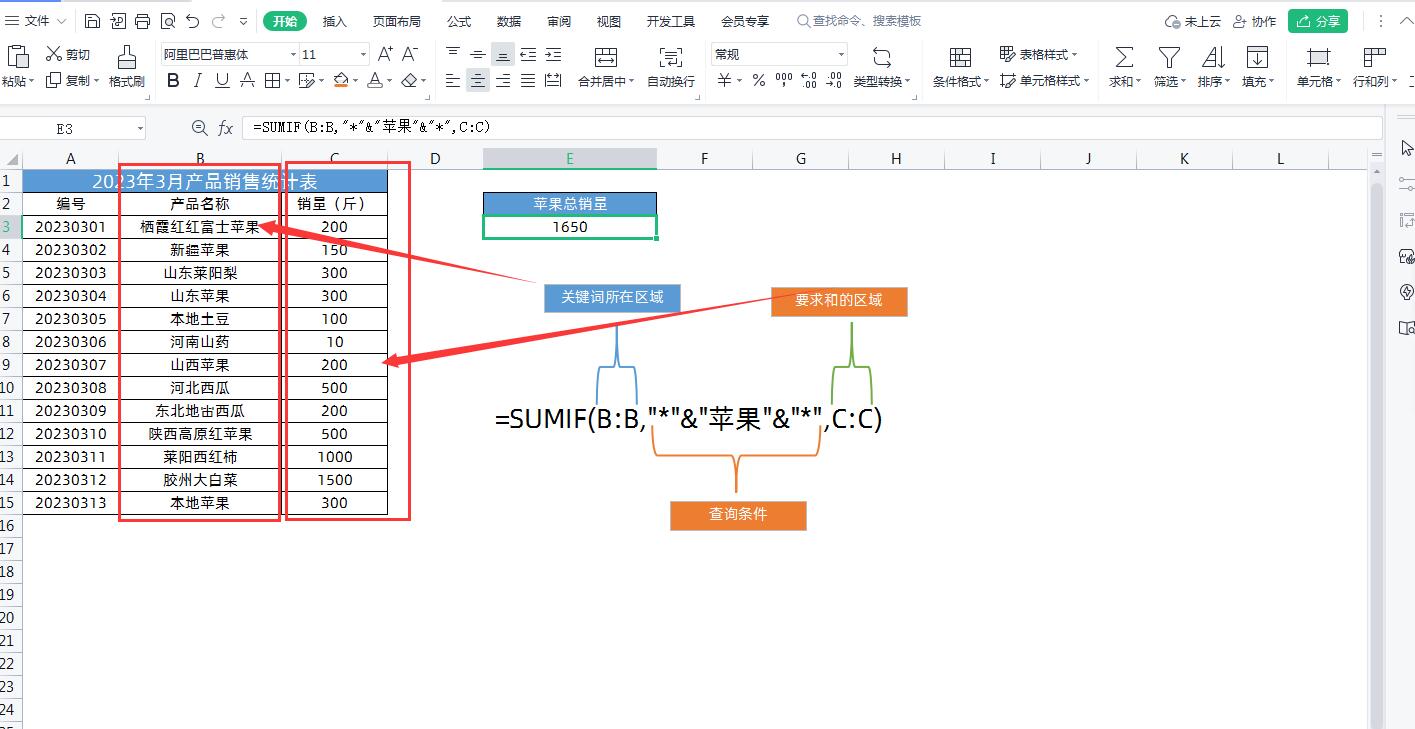Click the Print icon in quick access toolbar
This screenshot has width=1415, height=729.
(142, 21)
